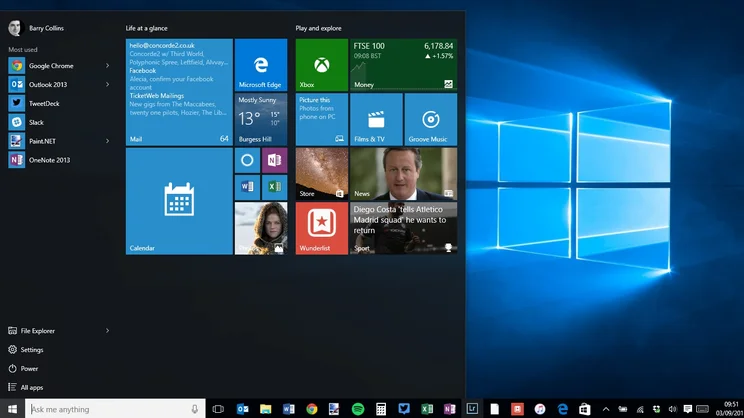Open Settings from the Start menu
Image resolution: width=744 pixels, height=418 pixels.
click(32, 350)
